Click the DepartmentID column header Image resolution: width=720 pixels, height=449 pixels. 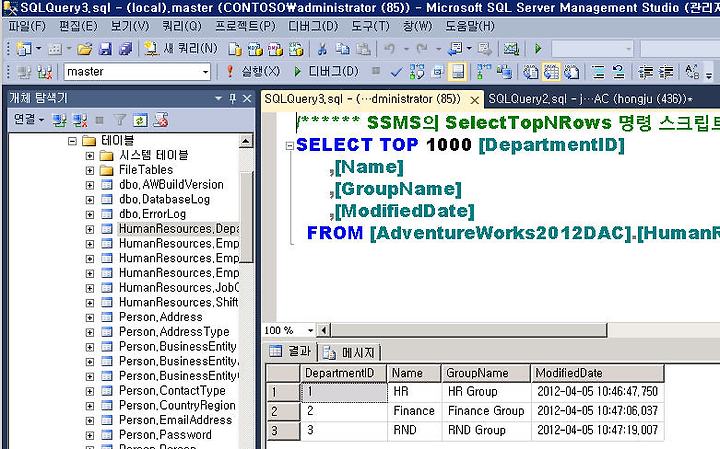coord(343,373)
